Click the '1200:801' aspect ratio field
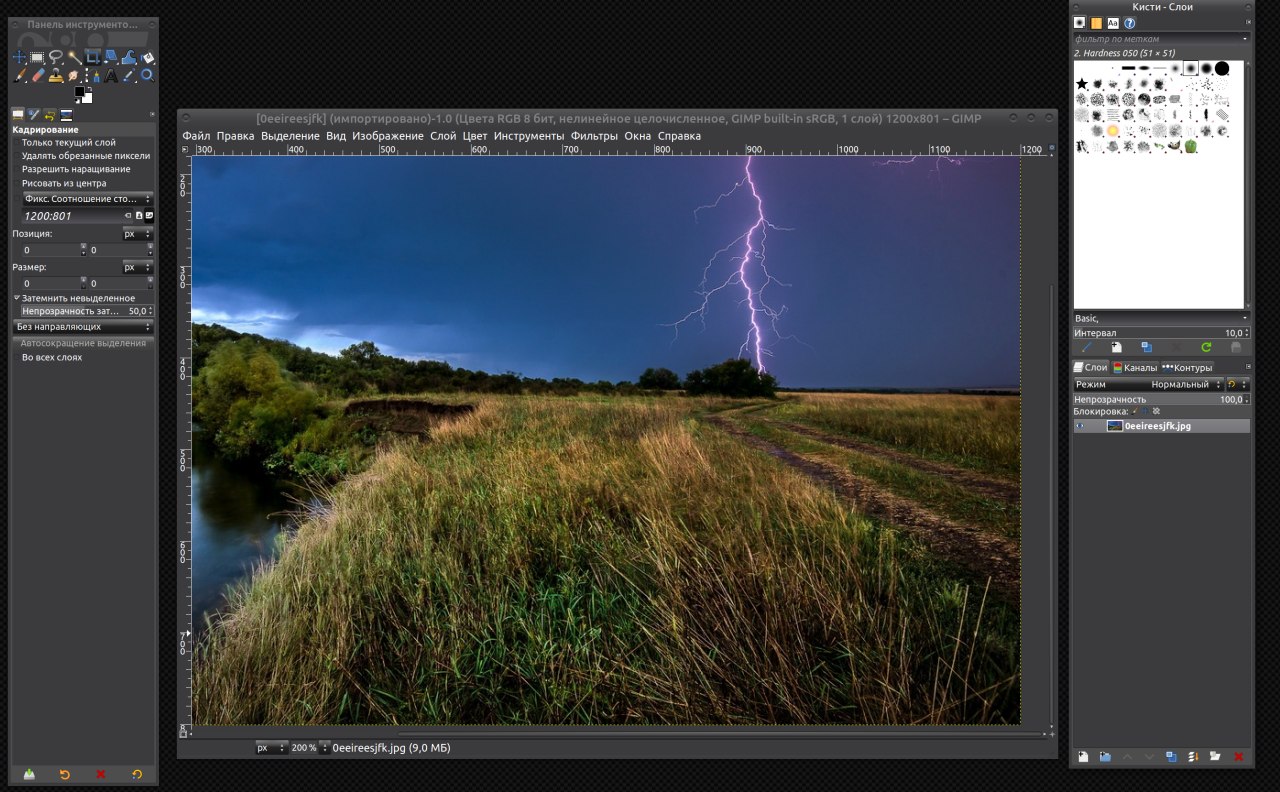The height and width of the screenshot is (792, 1280). pyautogui.click(x=70, y=216)
